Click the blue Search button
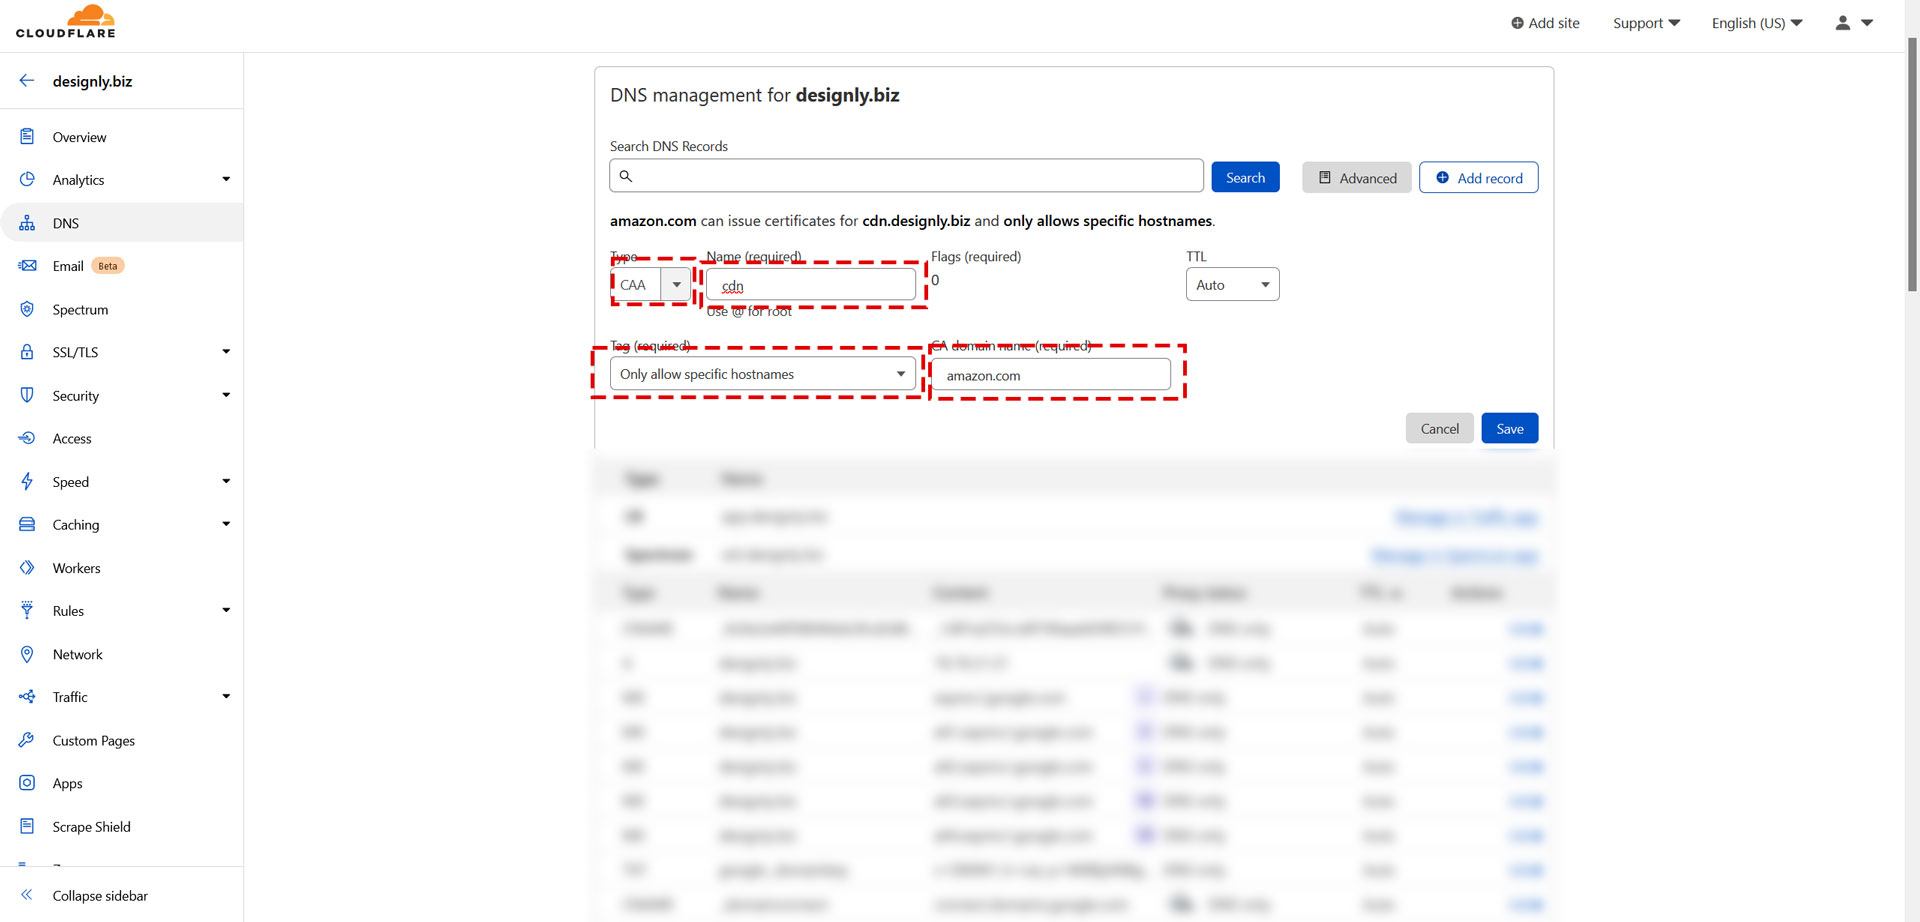1920x922 pixels. 1245,177
